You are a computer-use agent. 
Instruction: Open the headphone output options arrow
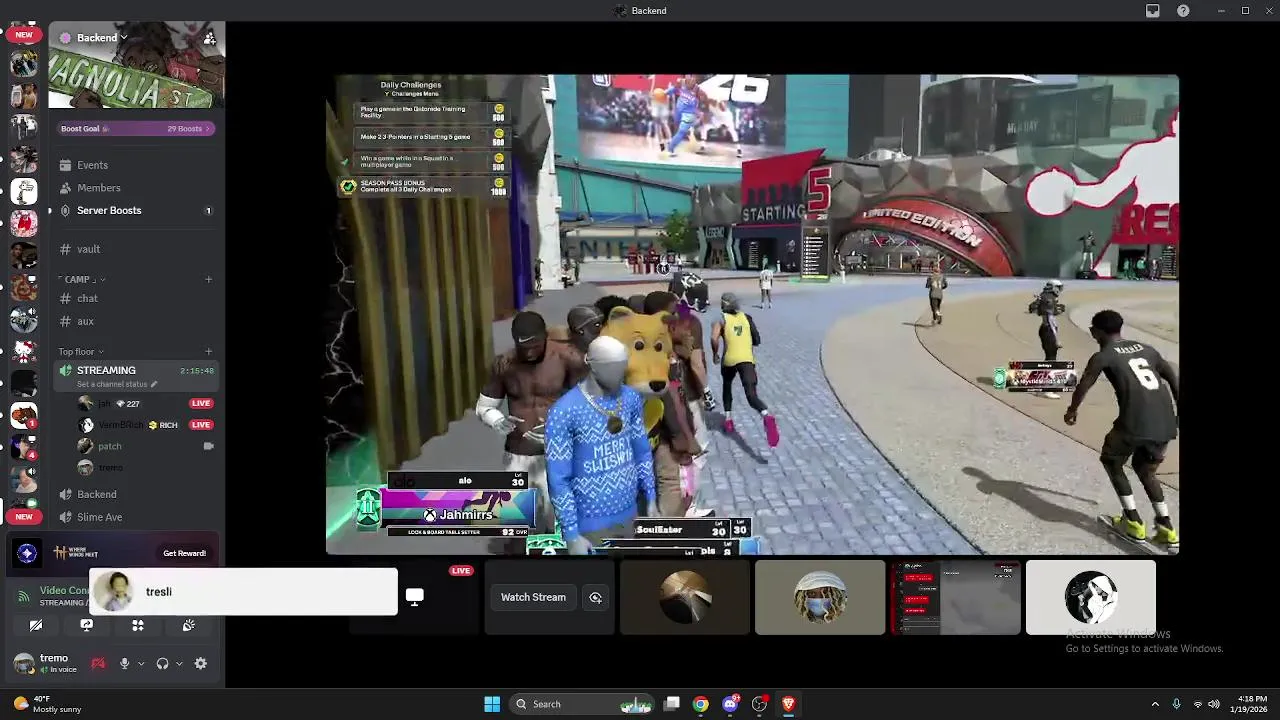click(179, 663)
